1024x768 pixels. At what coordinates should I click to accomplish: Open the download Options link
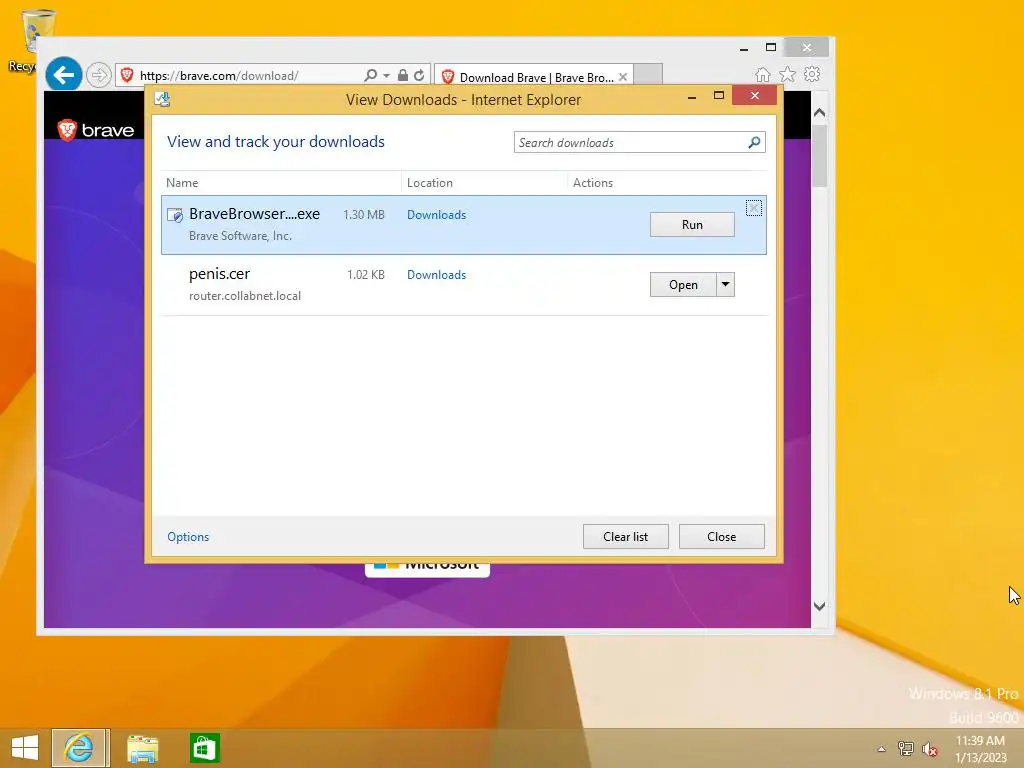click(x=188, y=537)
